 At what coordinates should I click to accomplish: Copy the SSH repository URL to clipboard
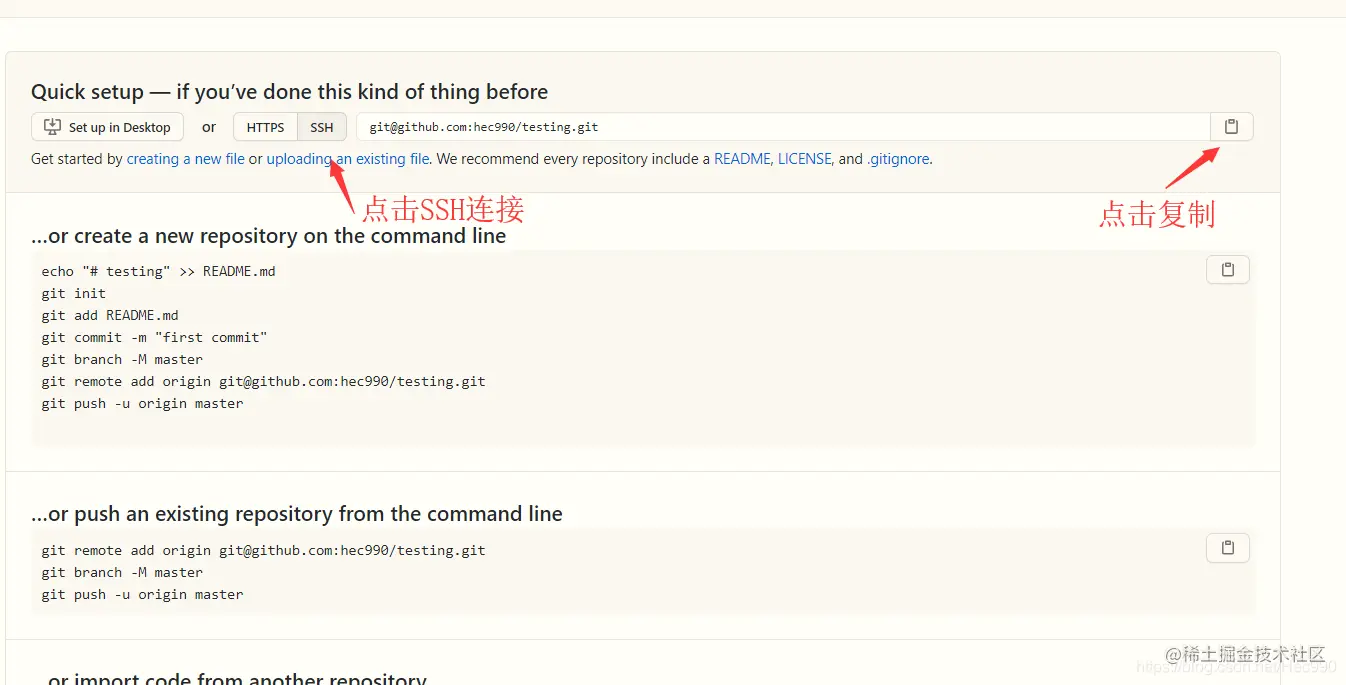pyautogui.click(x=1231, y=127)
